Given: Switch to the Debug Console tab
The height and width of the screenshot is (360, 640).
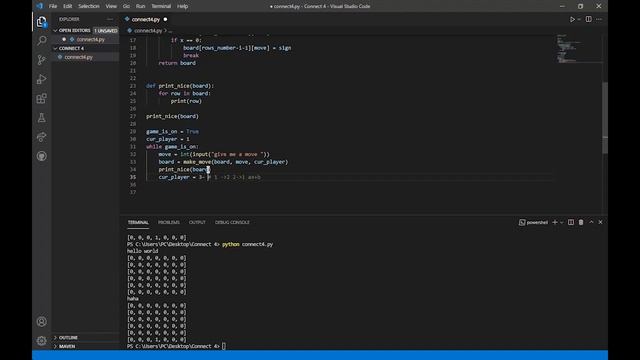Looking at the screenshot, I should coord(232,222).
